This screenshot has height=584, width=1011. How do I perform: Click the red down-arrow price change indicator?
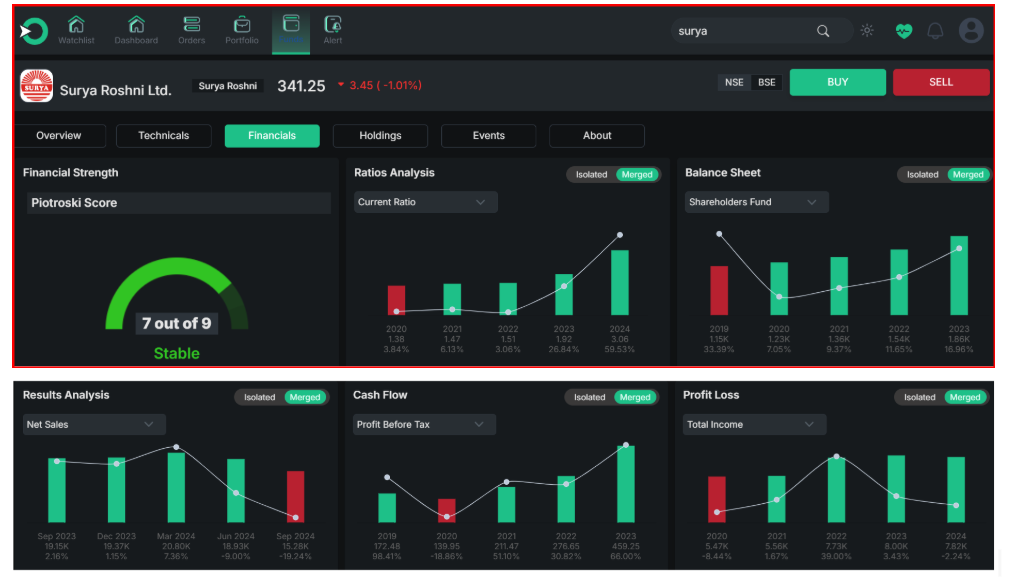click(341, 84)
